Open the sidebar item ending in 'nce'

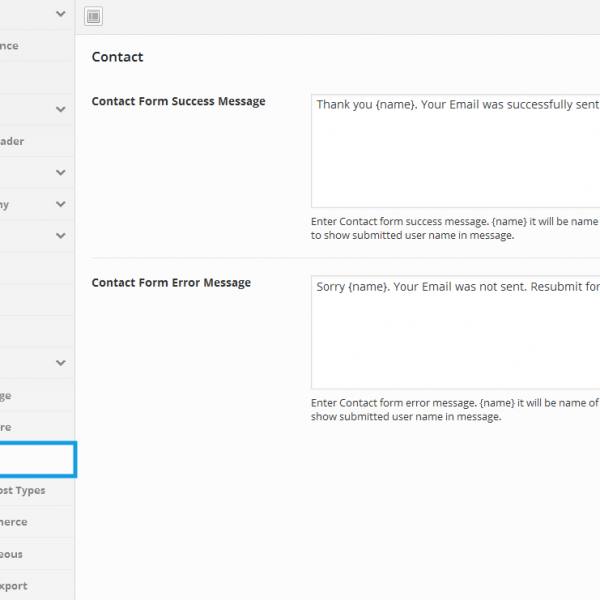point(20,46)
